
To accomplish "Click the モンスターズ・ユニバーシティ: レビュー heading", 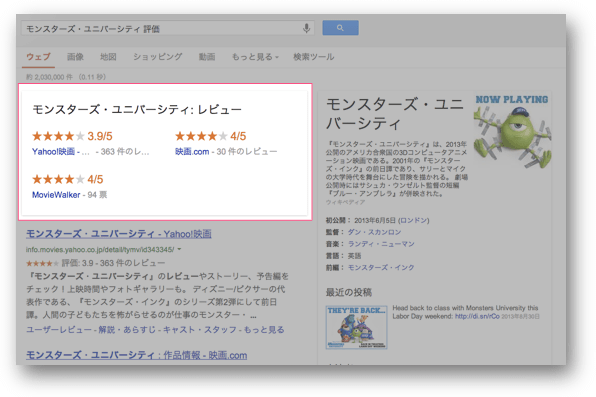I will point(137,110).
